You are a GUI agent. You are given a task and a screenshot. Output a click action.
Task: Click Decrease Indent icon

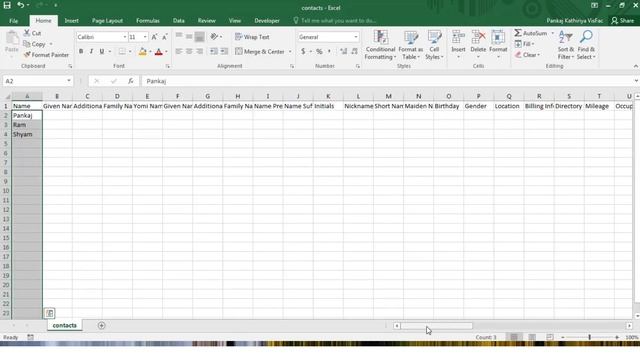click(213, 51)
